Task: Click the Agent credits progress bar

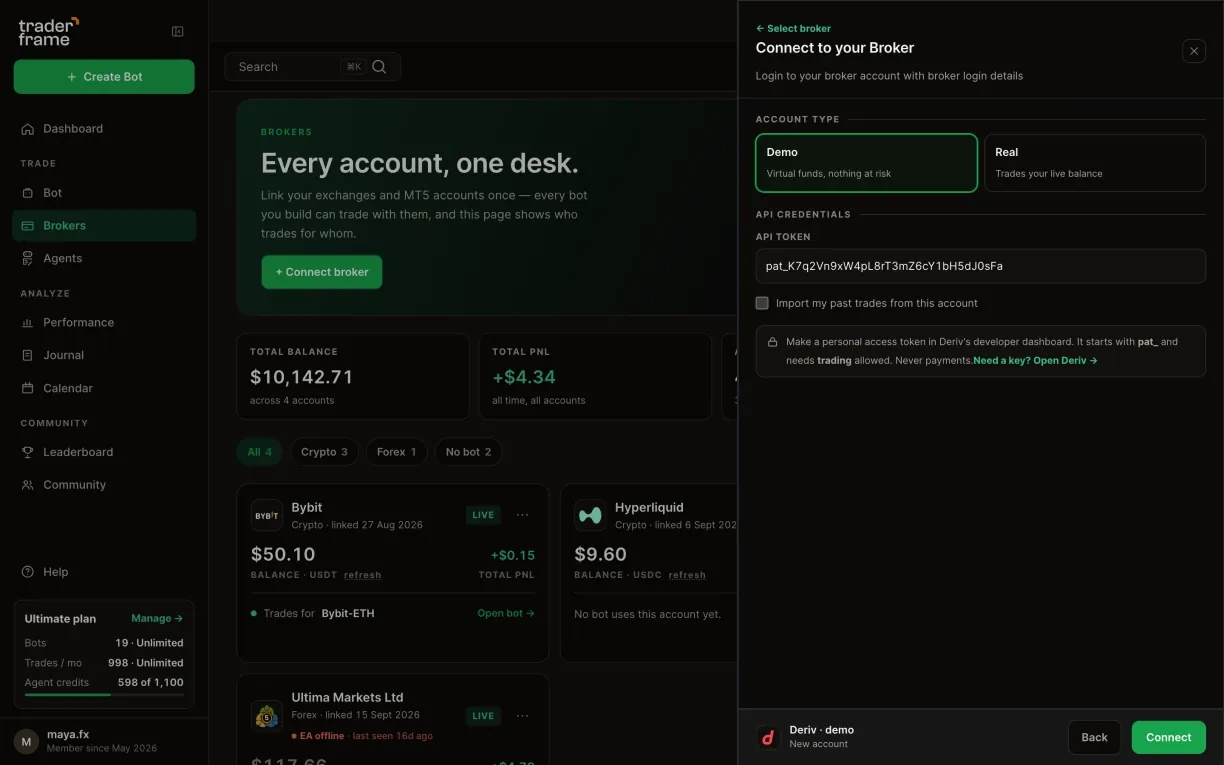Action: click(x=104, y=695)
